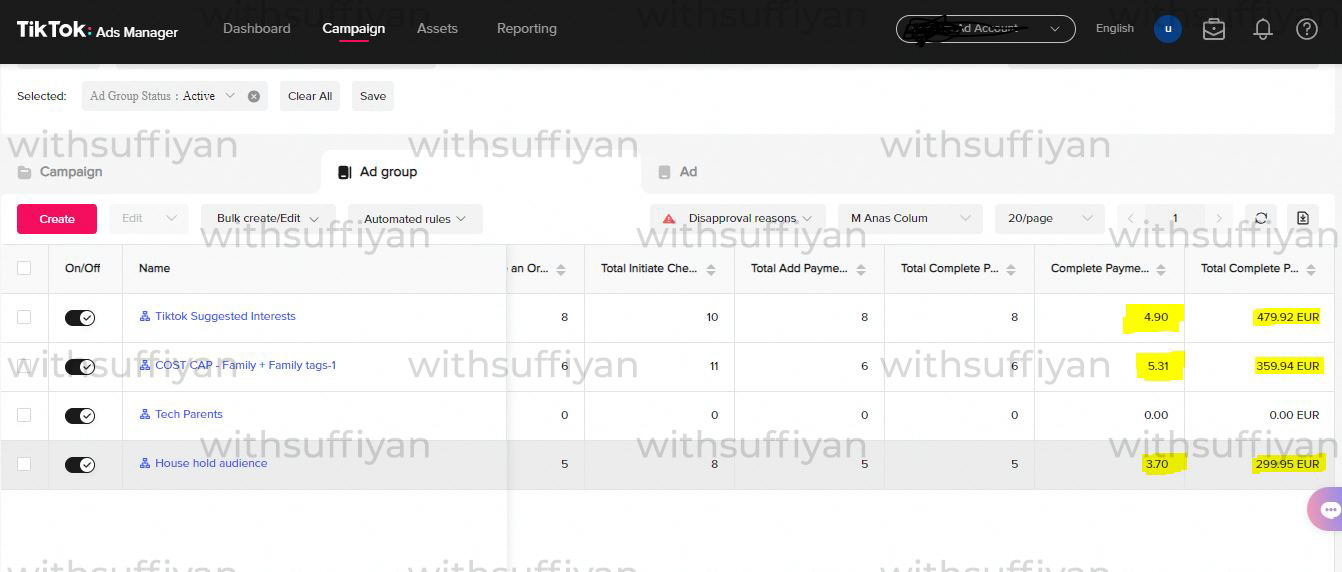Click the On/Off column header

coord(83,268)
